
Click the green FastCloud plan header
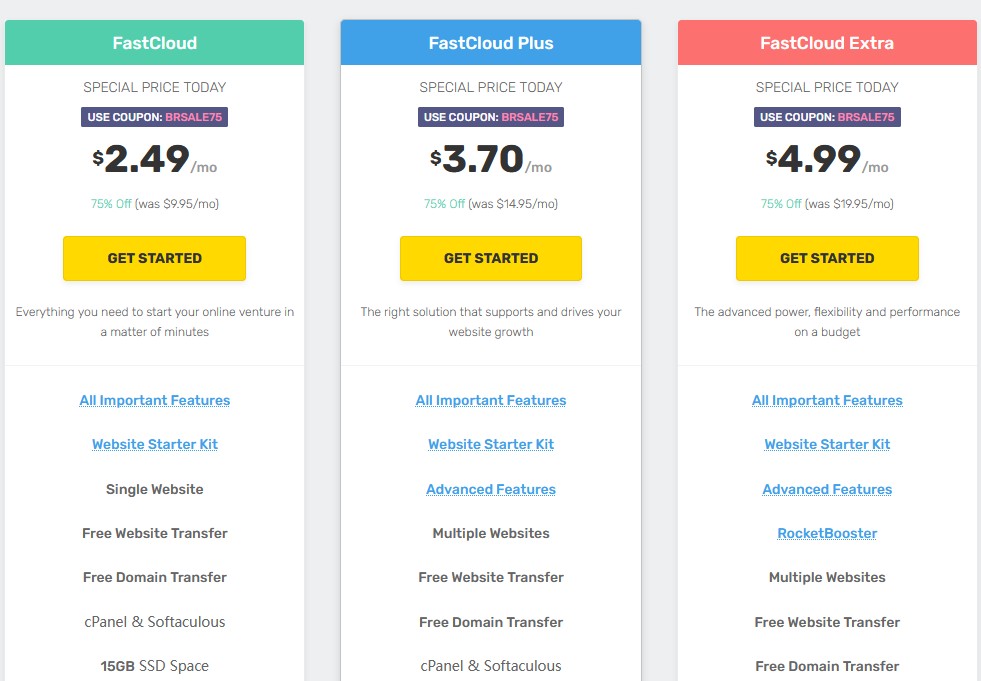155,43
